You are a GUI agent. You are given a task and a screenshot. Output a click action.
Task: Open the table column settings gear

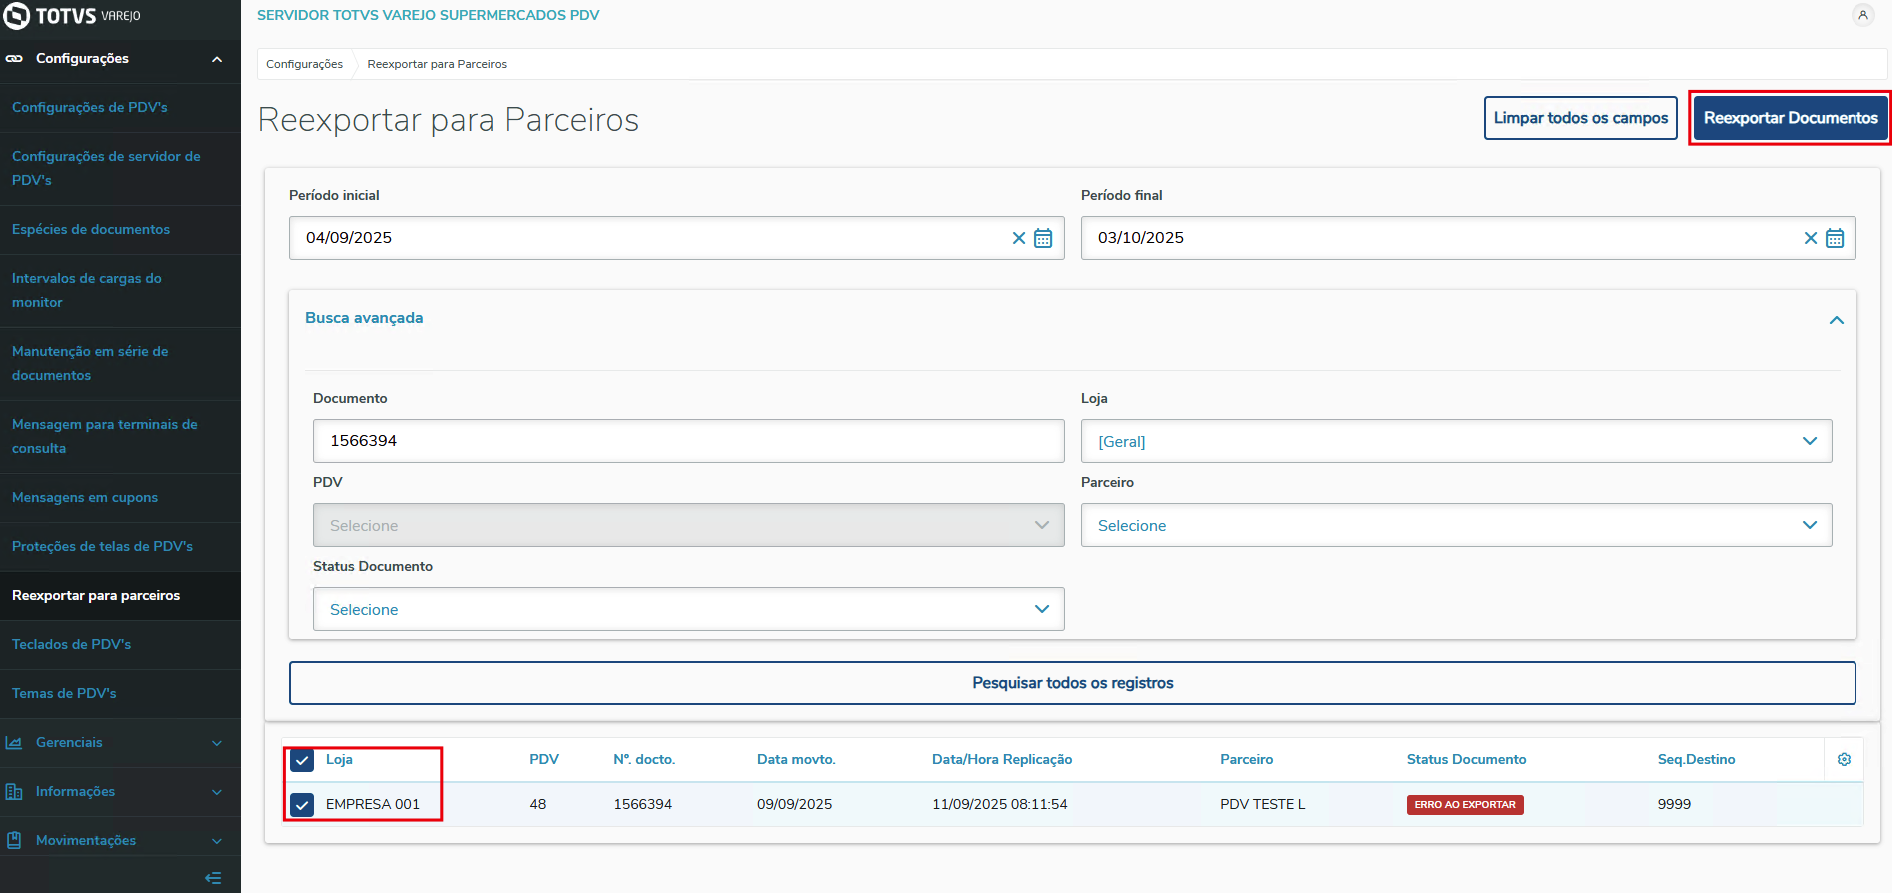coord(1844,760)
